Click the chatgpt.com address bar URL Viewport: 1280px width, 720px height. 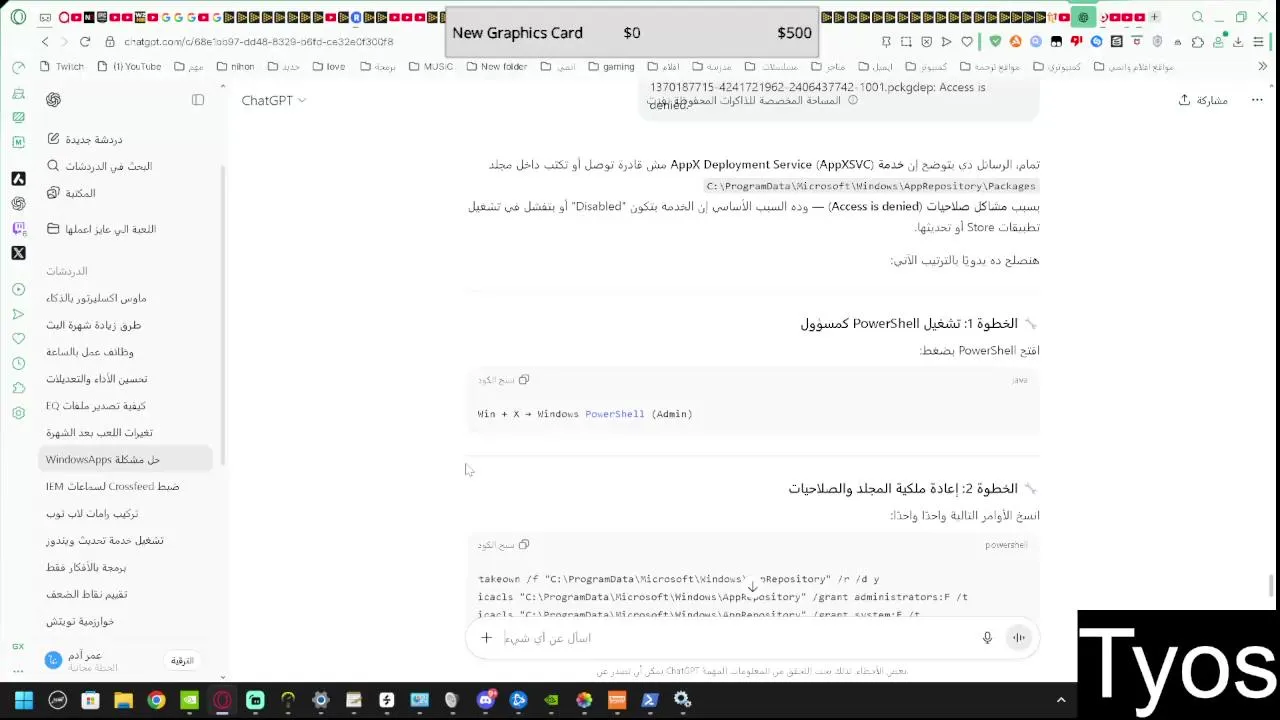click(258, 42)
